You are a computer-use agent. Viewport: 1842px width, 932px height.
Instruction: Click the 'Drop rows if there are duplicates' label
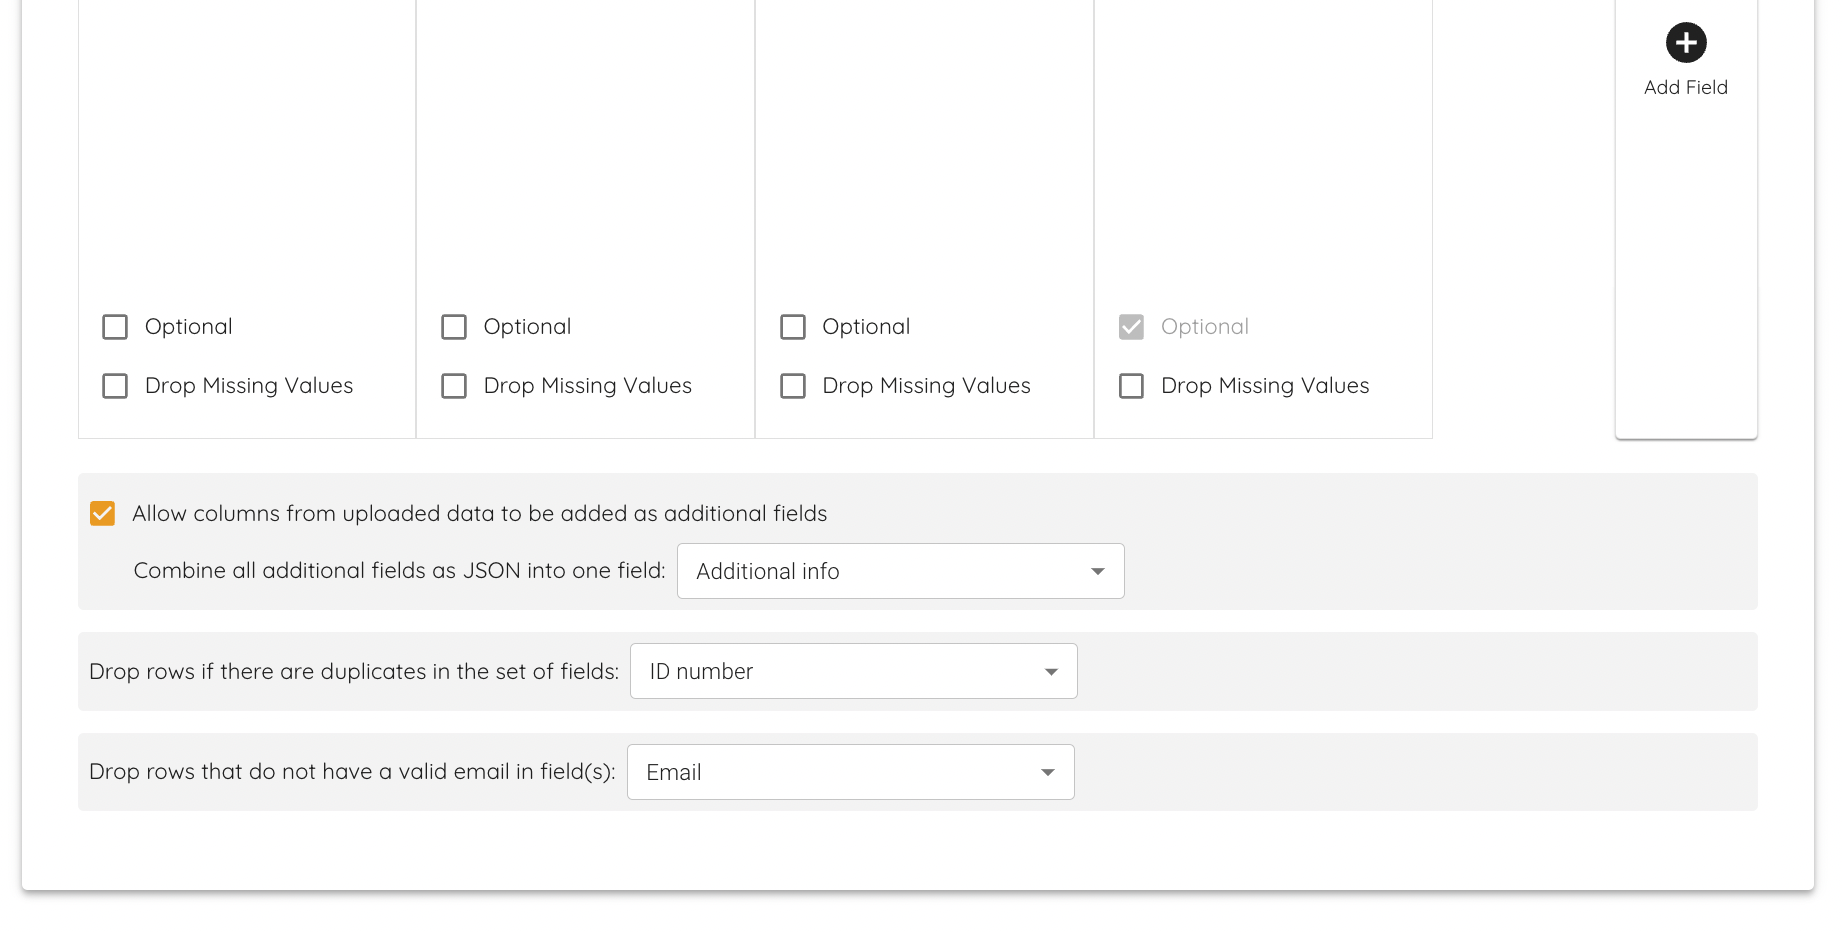(354, 671)
